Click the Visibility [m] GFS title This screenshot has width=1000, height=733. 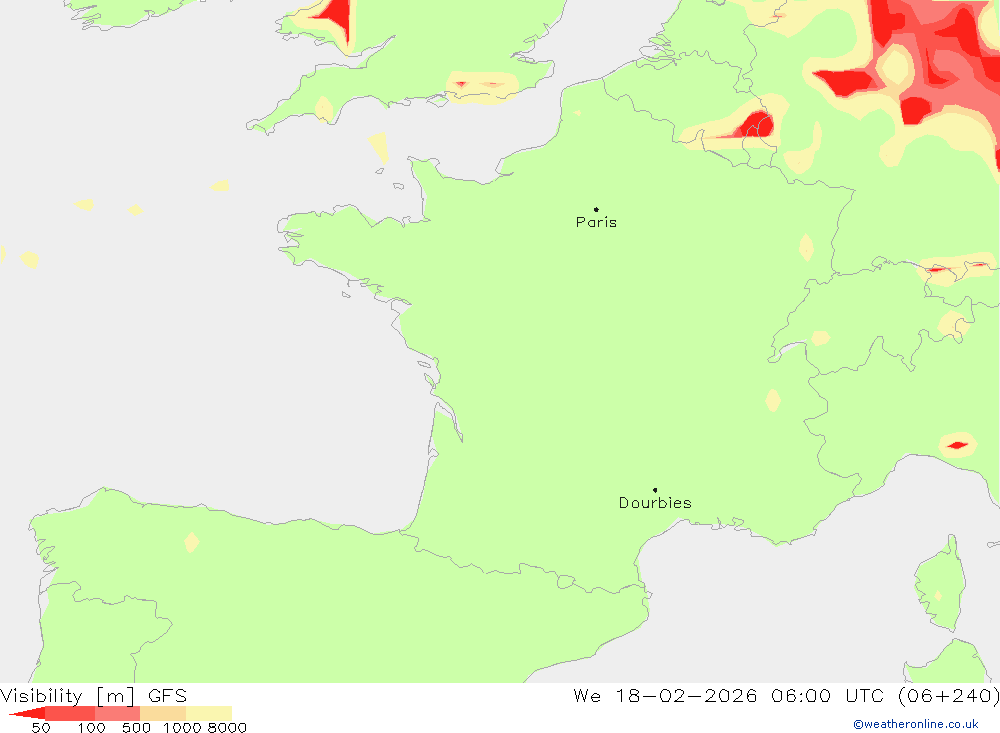click(x=93, y=695)
